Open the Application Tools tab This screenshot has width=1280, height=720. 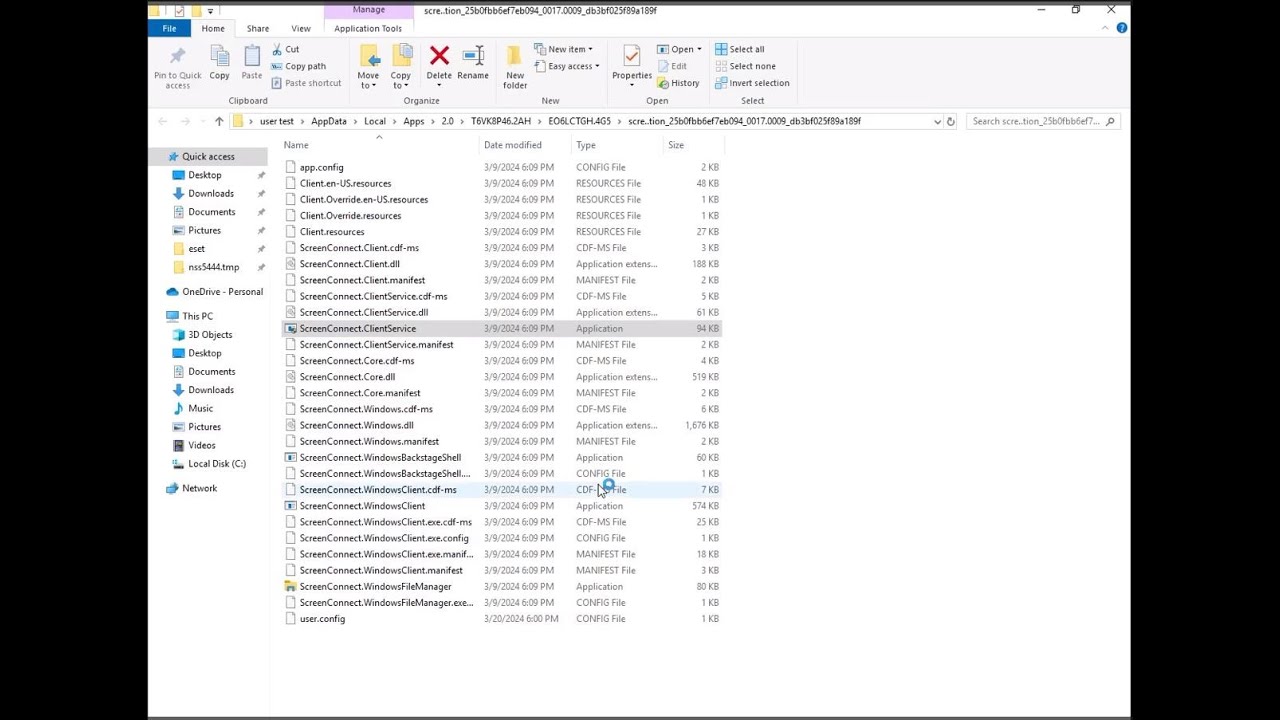[368, 28]
